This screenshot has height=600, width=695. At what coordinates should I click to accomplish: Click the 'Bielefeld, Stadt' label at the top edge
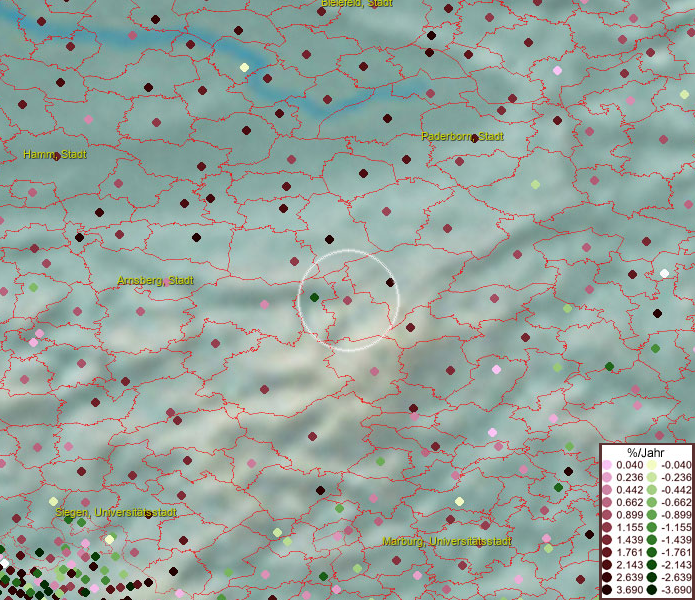click(357, 3)
